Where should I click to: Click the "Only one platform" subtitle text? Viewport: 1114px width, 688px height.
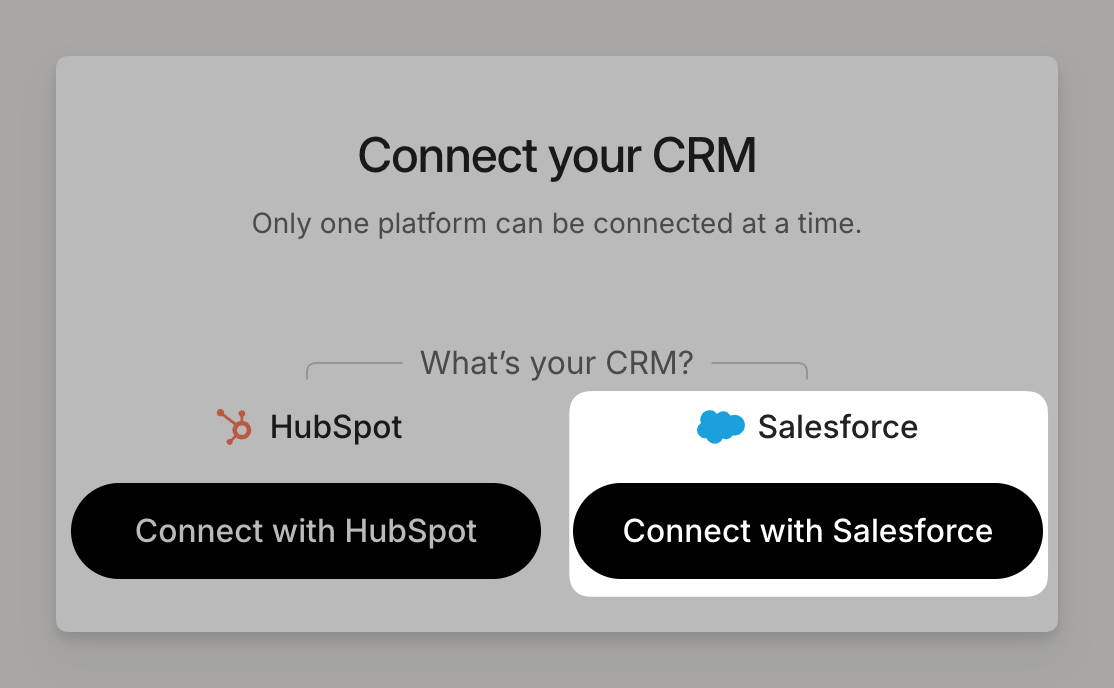click(556, 223)
